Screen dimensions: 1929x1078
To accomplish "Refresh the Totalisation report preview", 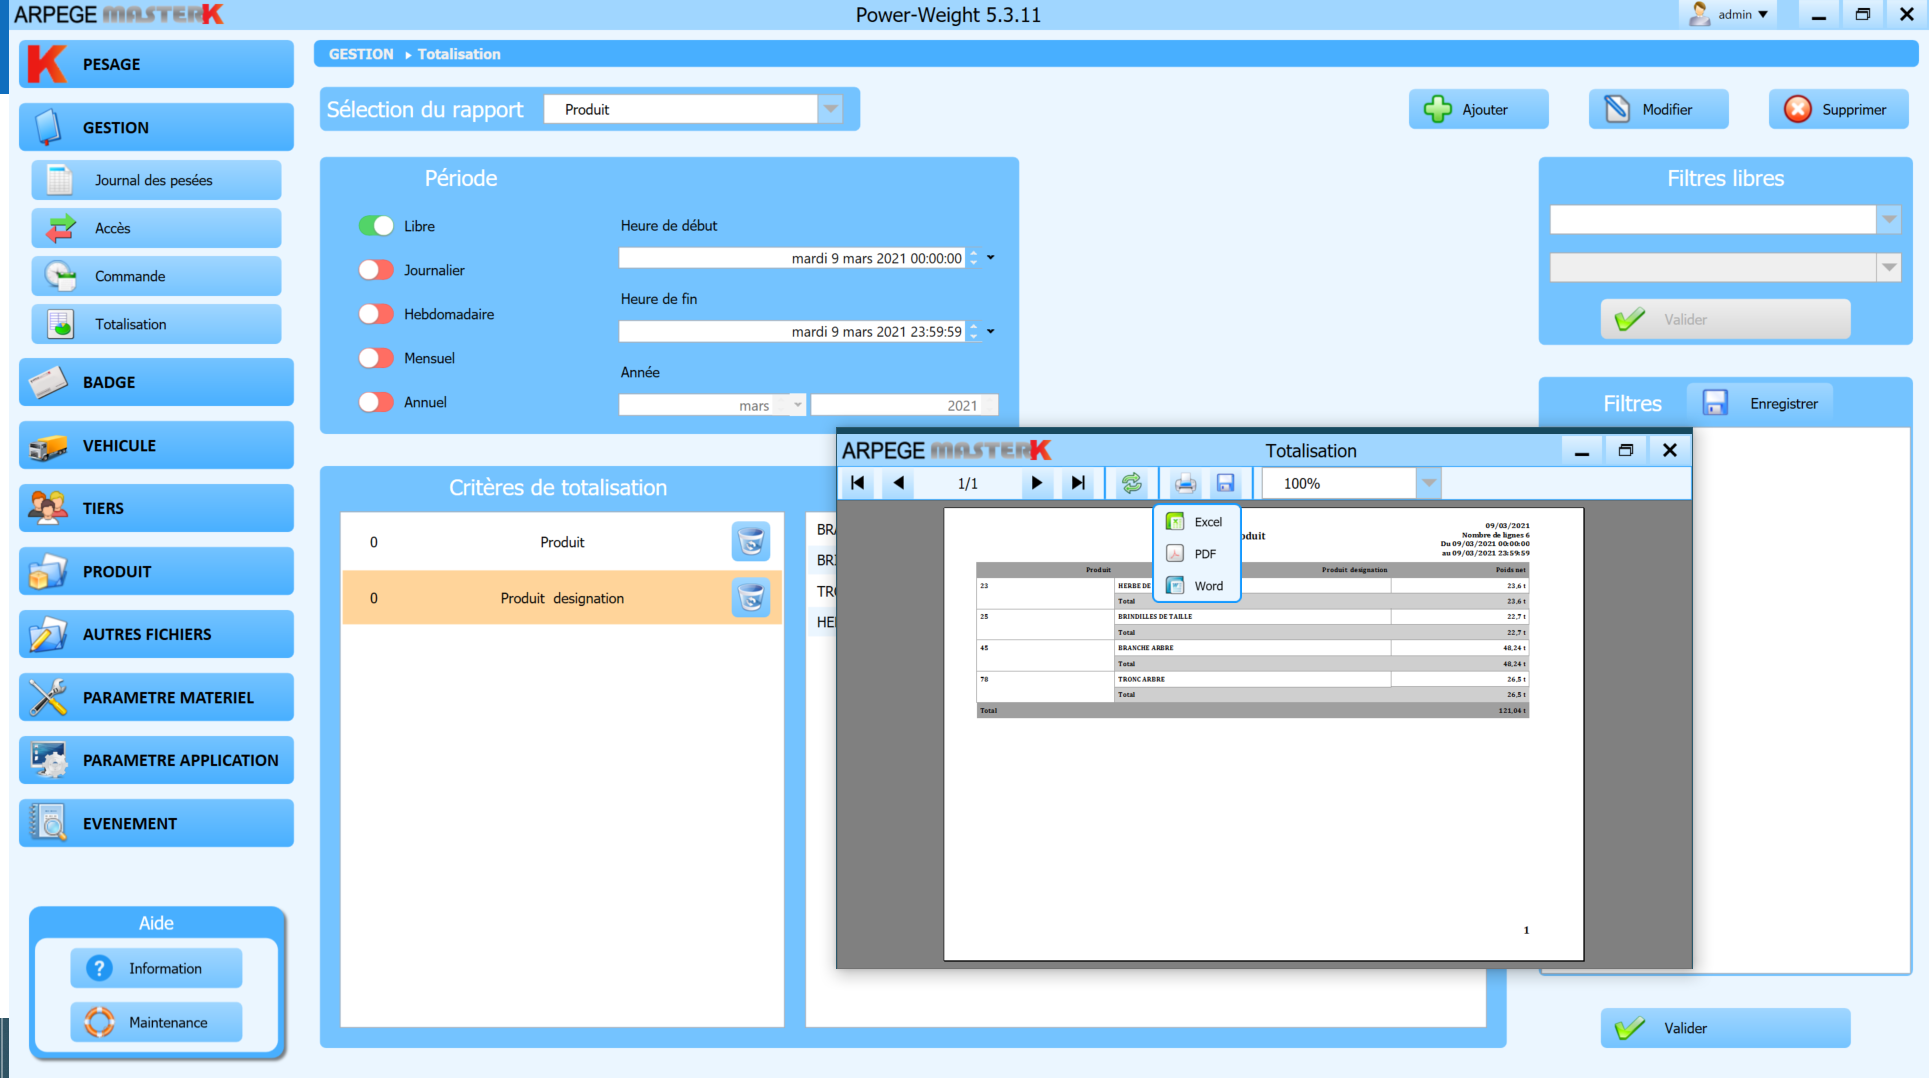I will coord(1131,484).
